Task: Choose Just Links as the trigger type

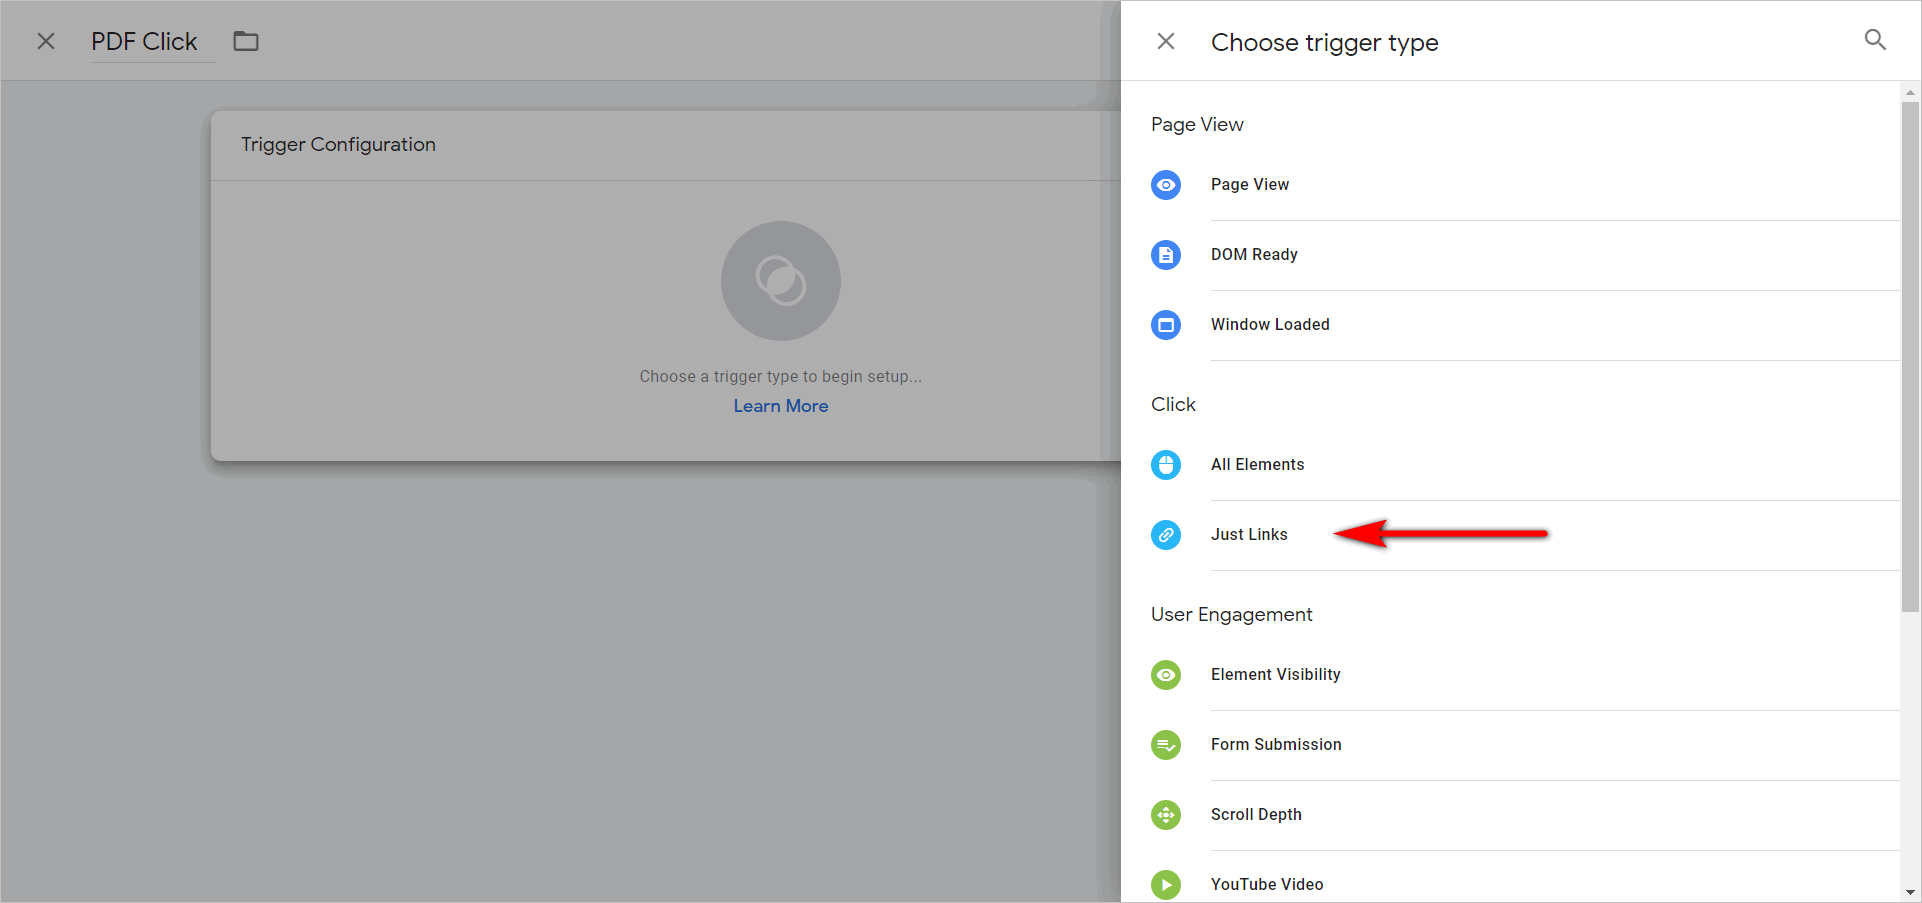Action: click(1249, 534)
